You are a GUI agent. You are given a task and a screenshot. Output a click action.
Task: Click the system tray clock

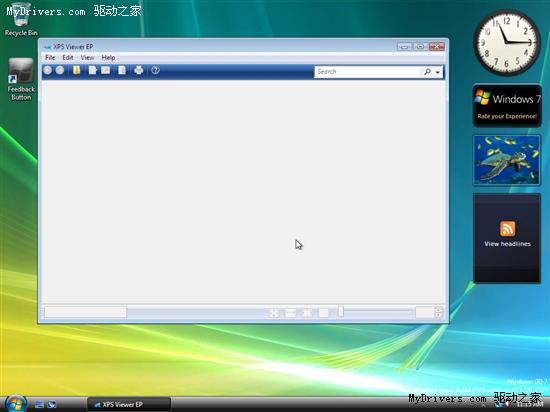(x=530, y=405)
